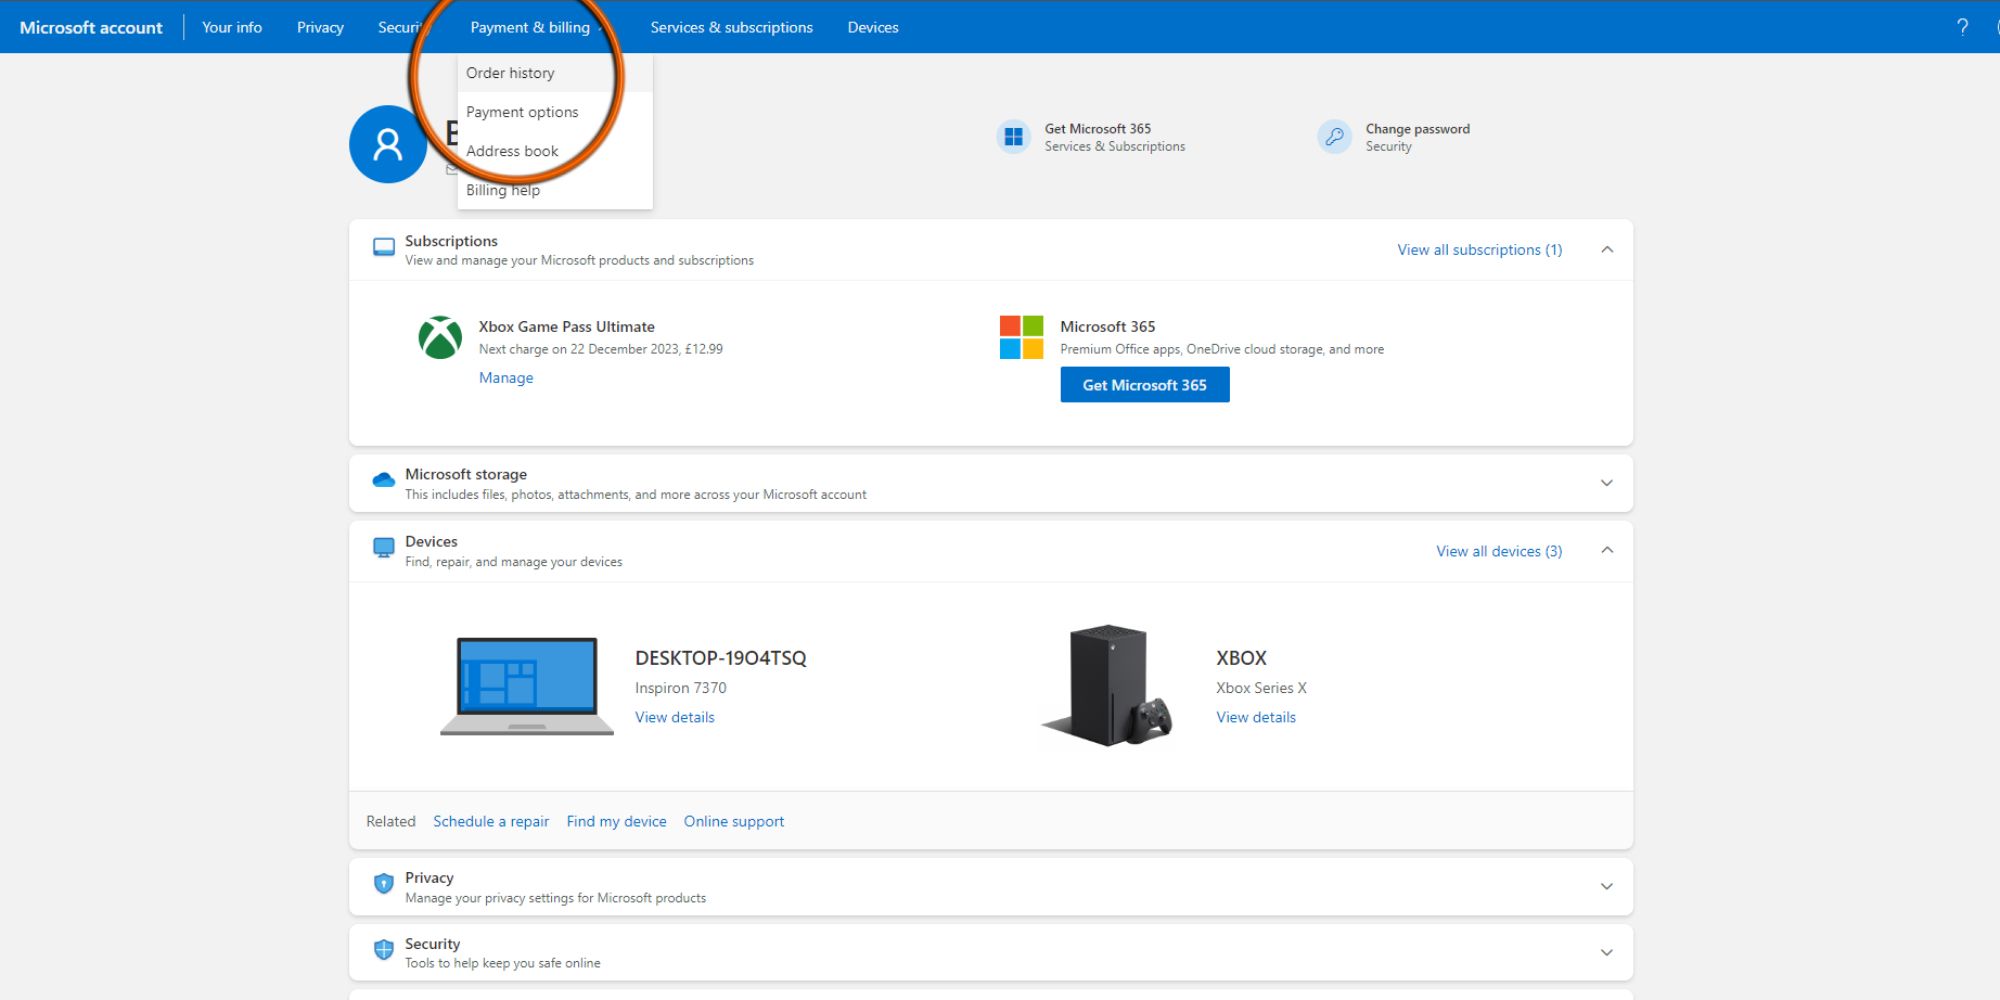Click the Get Microsoft 365 windows icon
This screenshot has height=1000, width=2000.
tap(1013, 137)
